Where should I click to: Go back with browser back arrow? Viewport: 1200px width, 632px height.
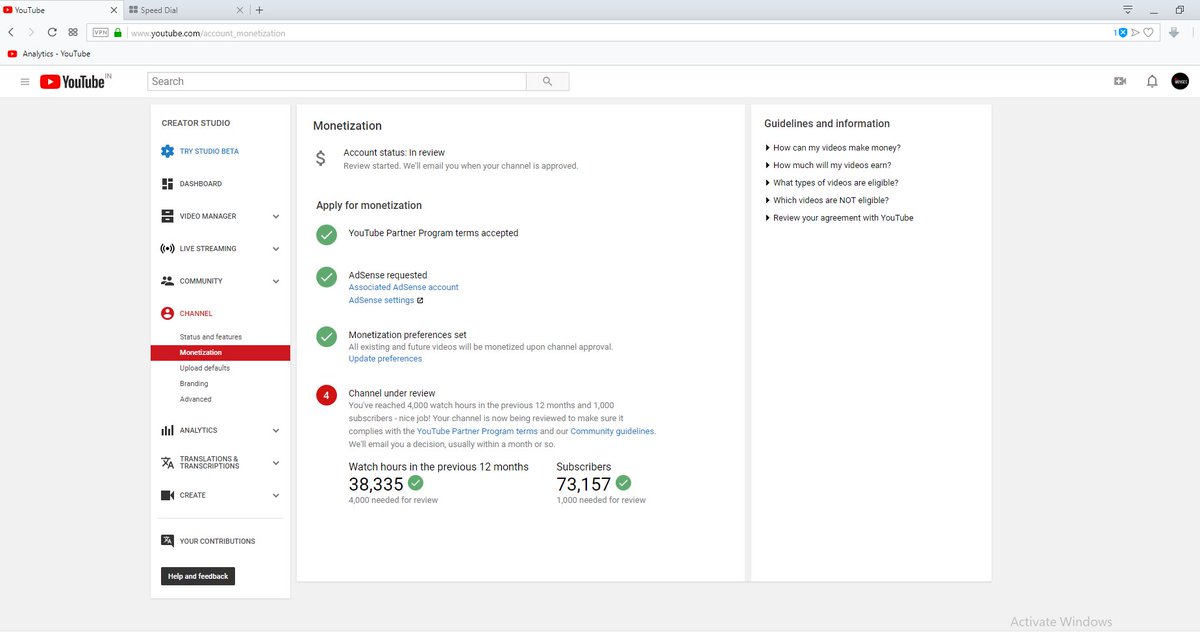[10, 32]
